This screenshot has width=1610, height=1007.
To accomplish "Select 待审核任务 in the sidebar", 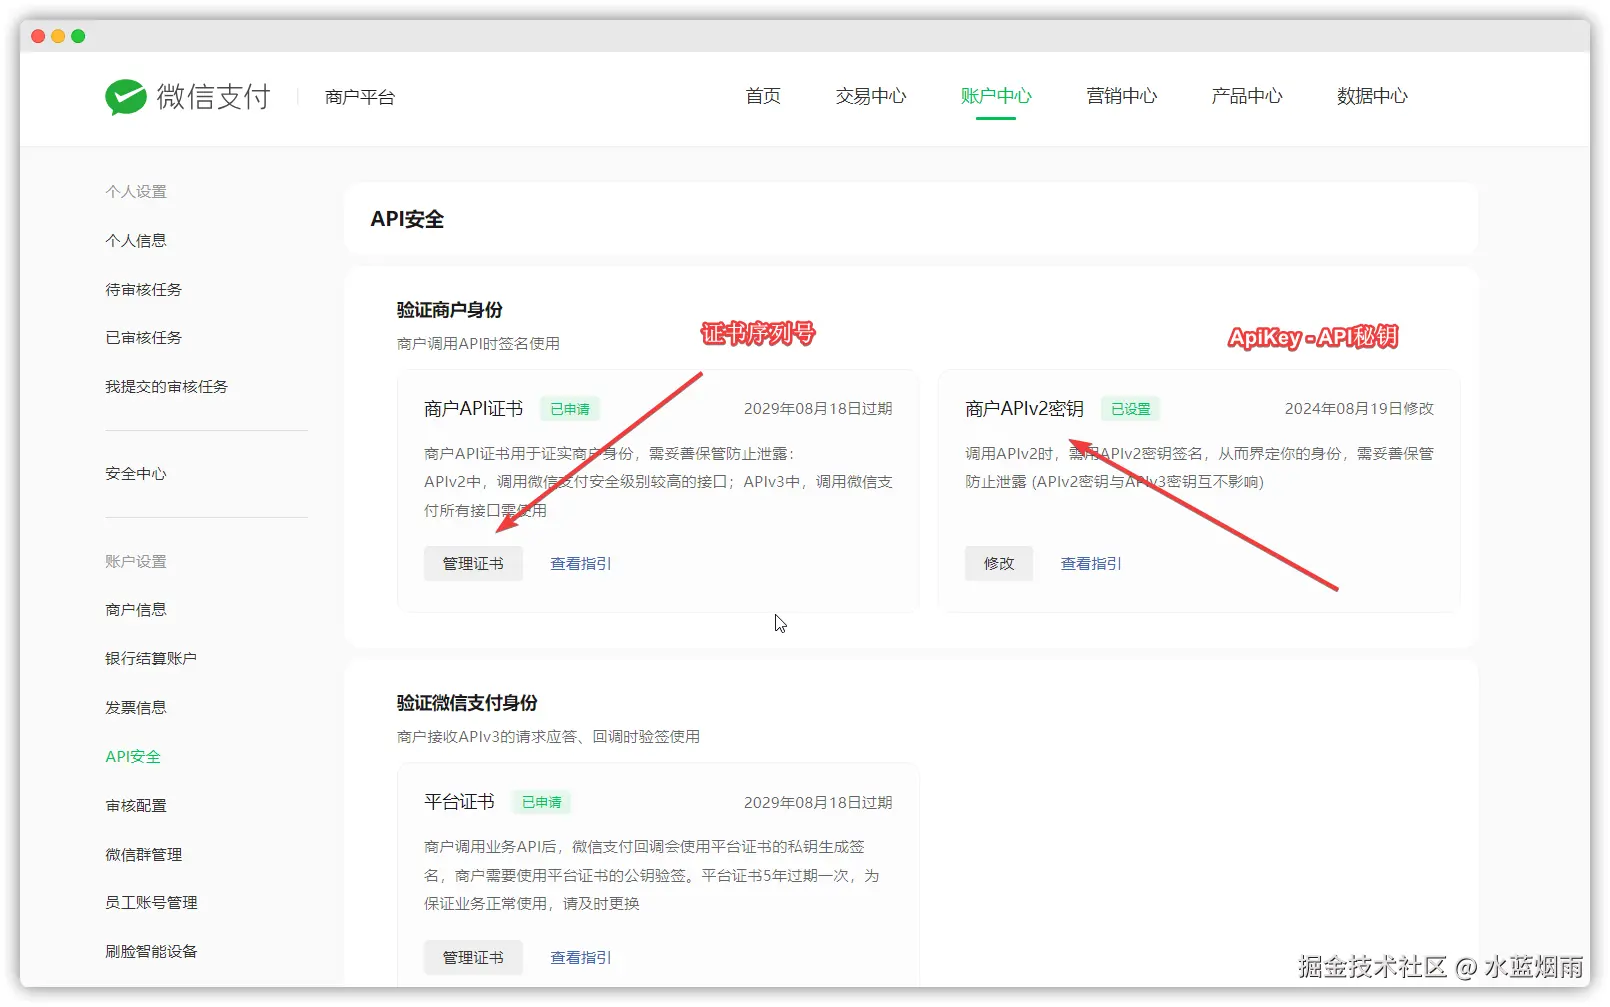I will point(144,290).
